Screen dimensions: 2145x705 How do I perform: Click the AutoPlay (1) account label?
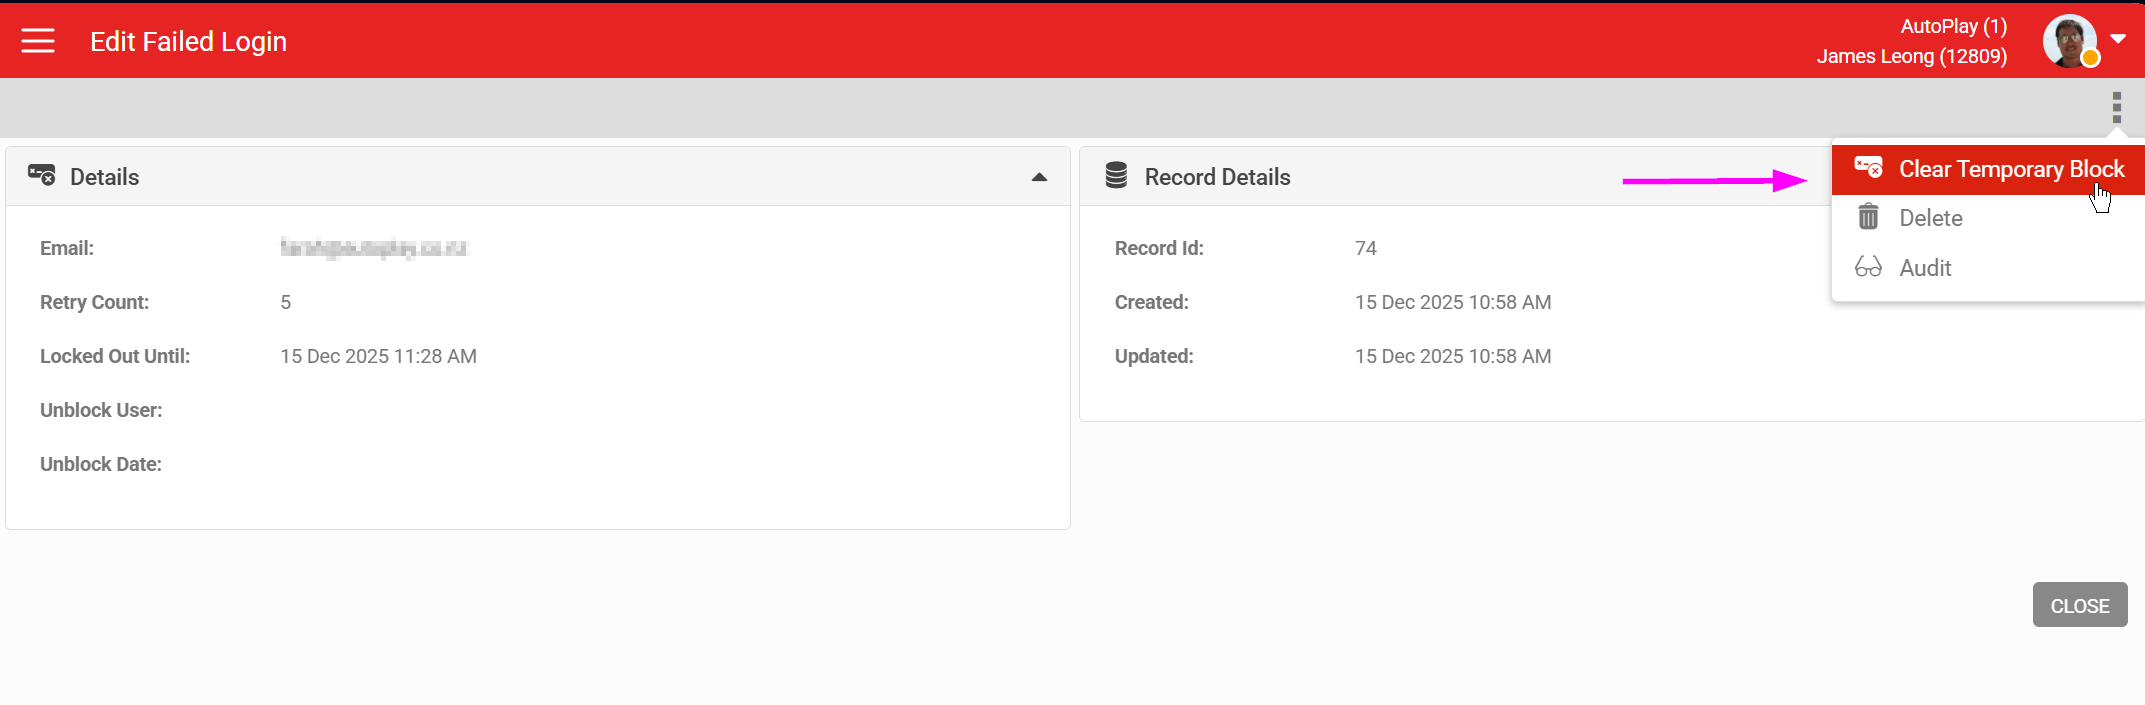coord(1953,27)
